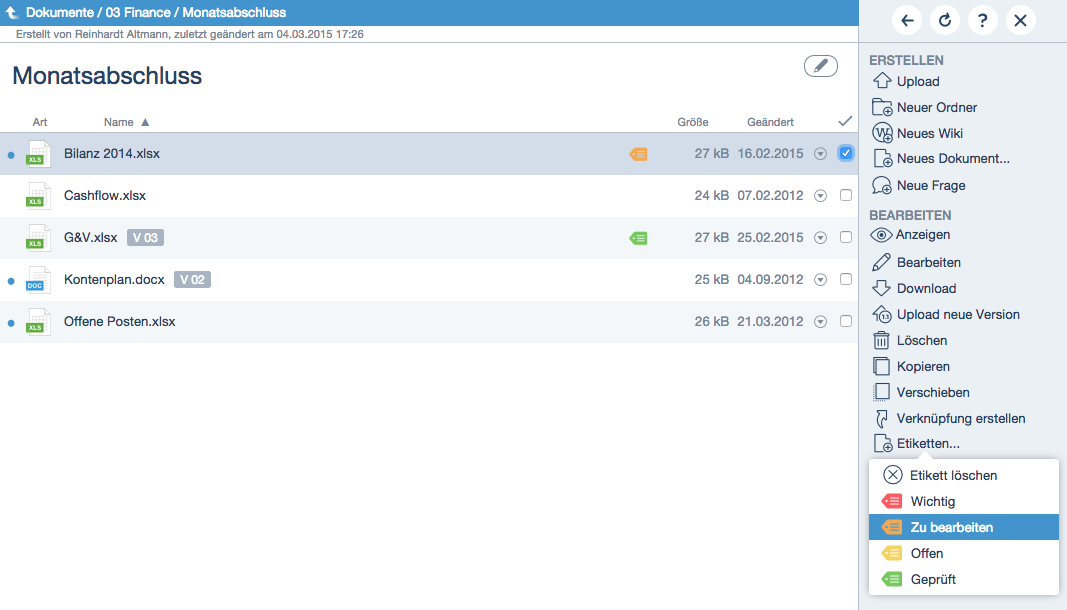1067x610 pixels.
Task: Open help with the question mark icon
Action: tap(983, 20)
